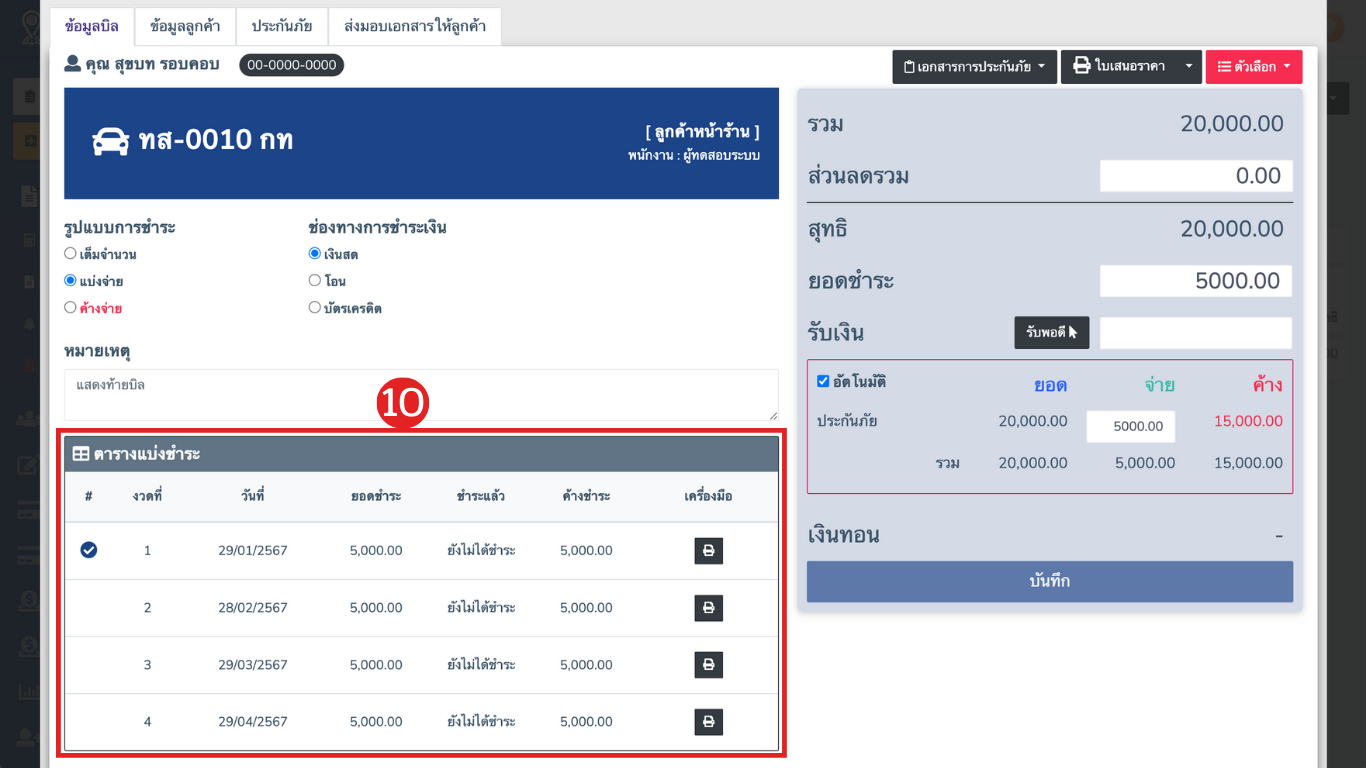Print installment 1 dated 29/01/2567
1366x768 pixels.
[x=708, y=551]
